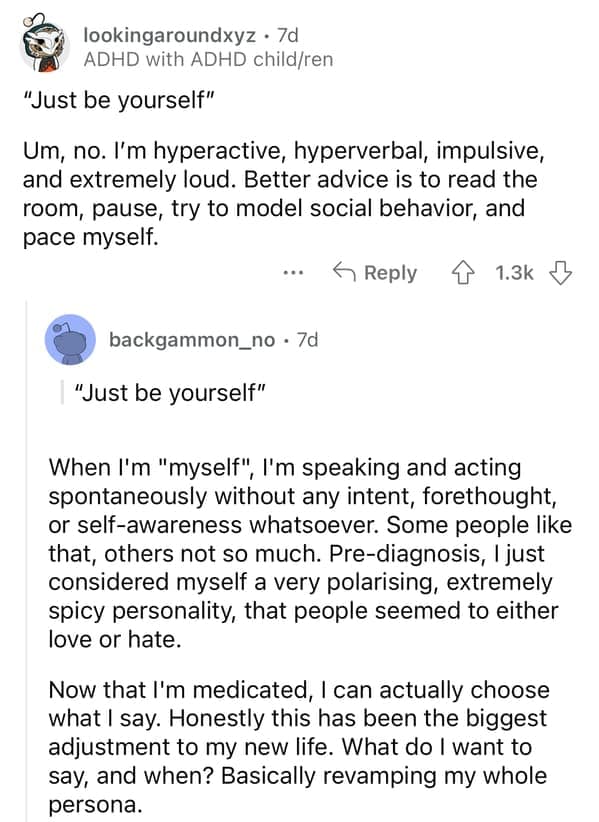Open the username backgammon_no profile
Viewport: 599px width, 822px height.
tap(192, 340)
